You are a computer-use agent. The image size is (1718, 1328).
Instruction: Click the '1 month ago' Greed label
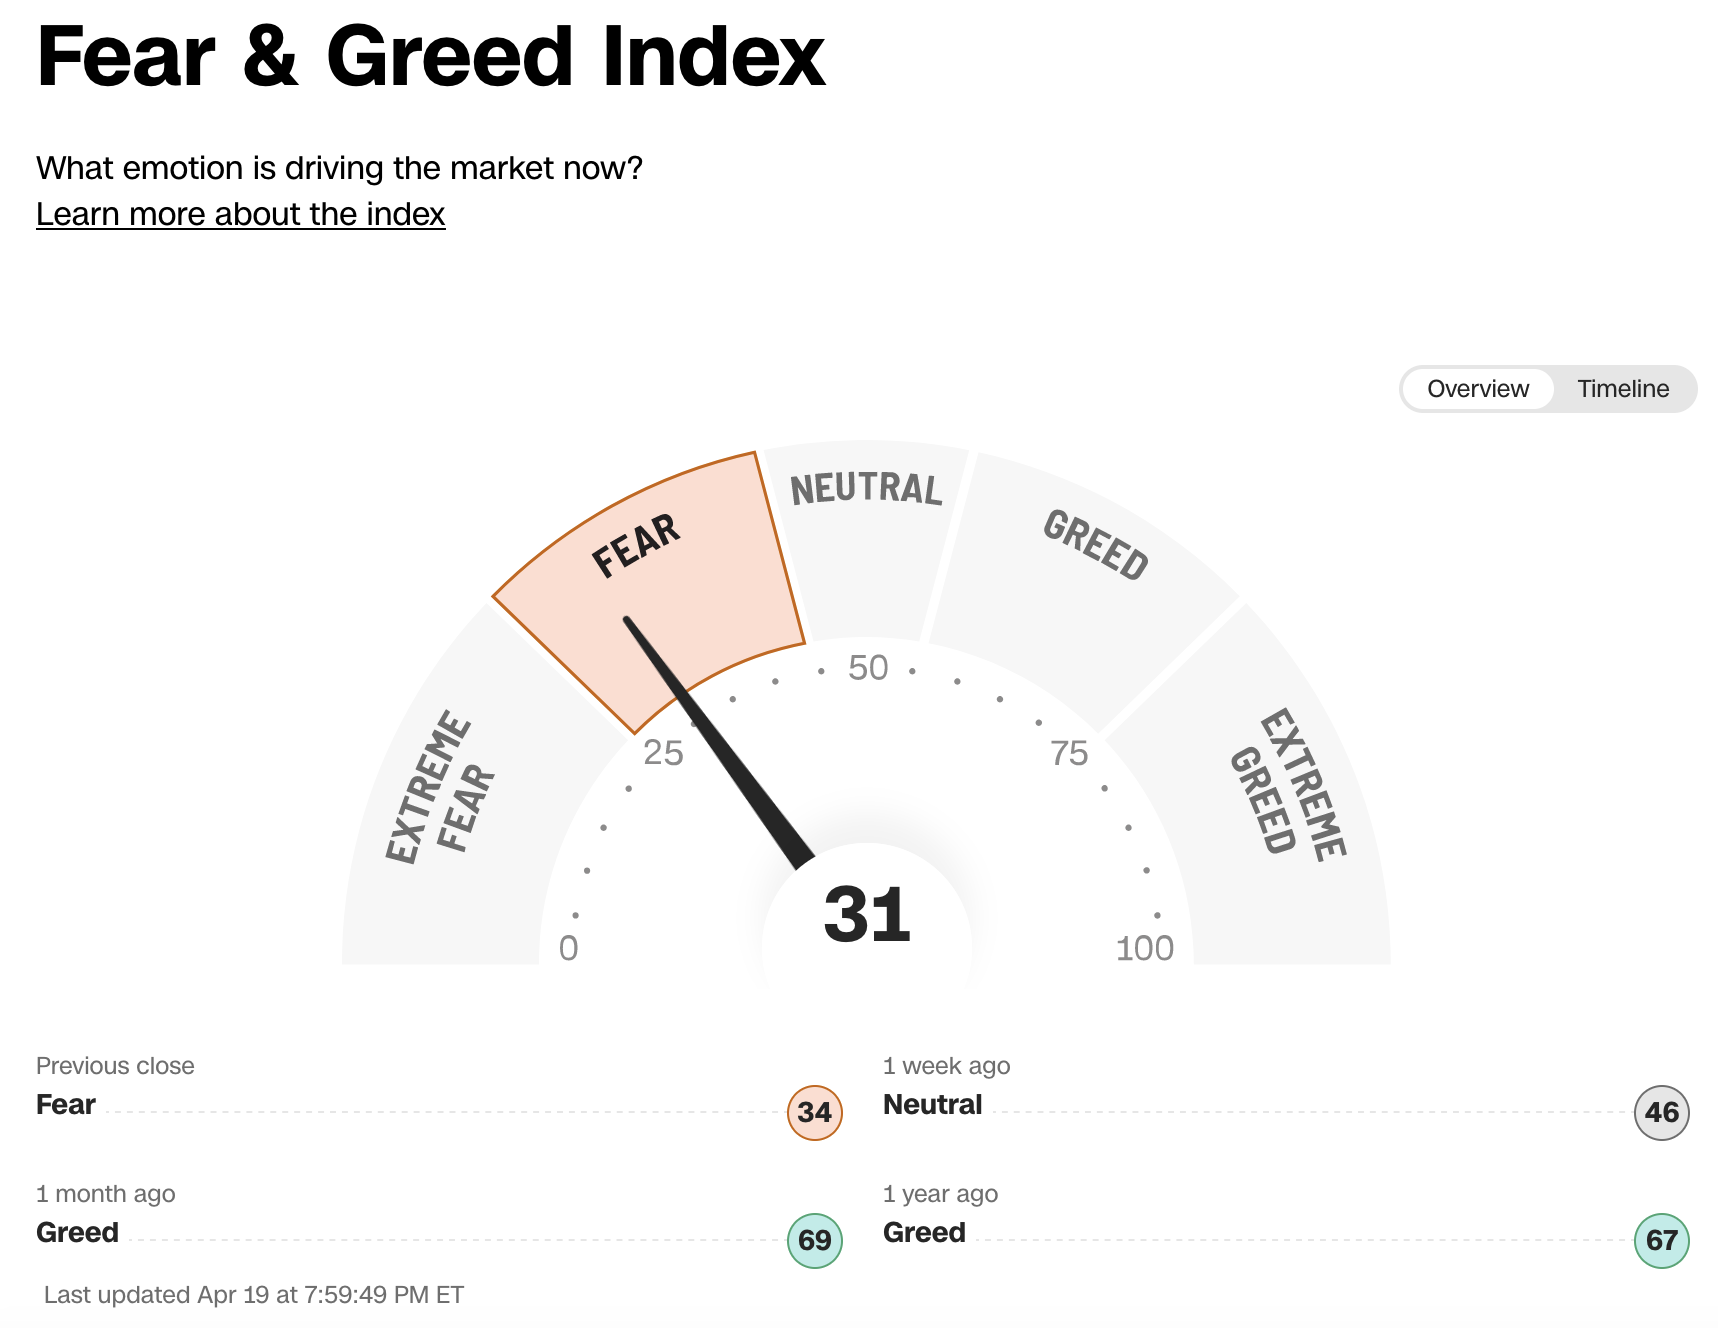77,1232
